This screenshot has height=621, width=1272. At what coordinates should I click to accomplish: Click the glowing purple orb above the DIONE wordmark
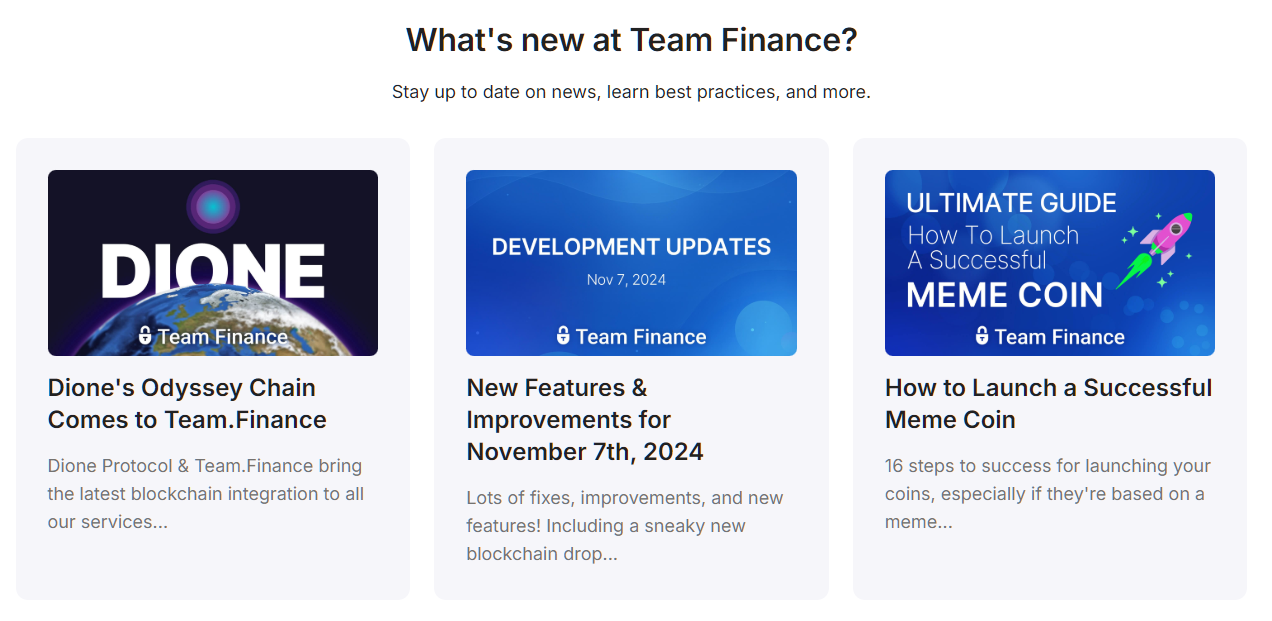click(213, 209)
